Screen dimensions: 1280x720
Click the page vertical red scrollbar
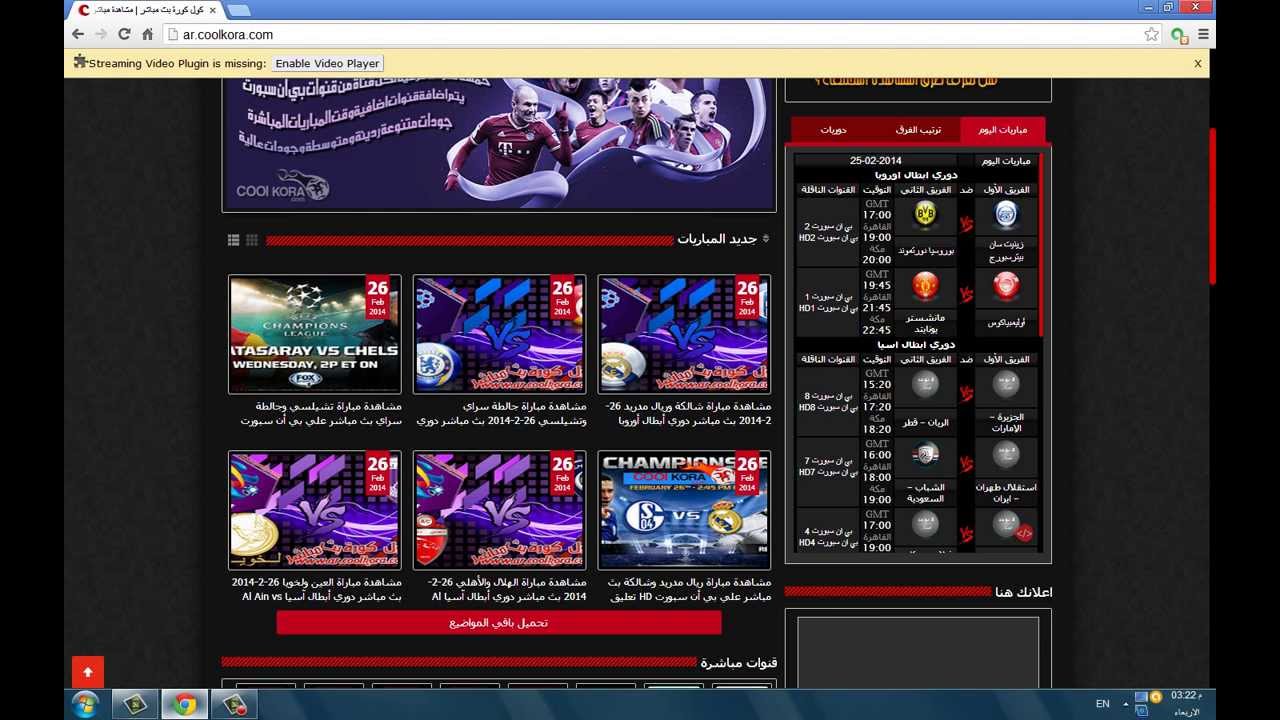click(1214, 205)
